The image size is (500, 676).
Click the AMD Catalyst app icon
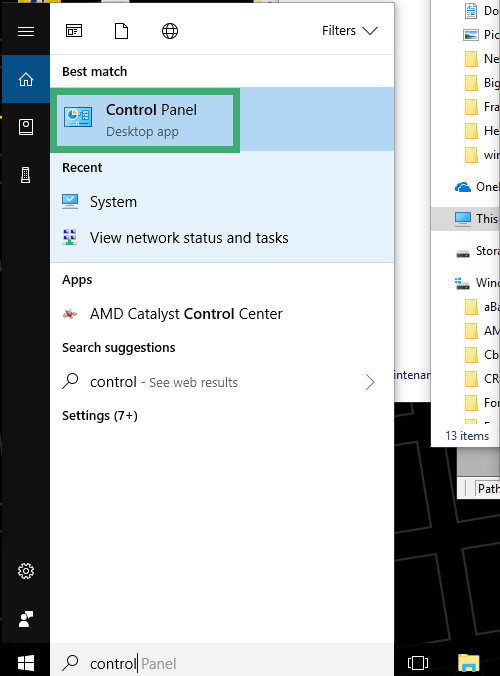(x=70, y=314)
